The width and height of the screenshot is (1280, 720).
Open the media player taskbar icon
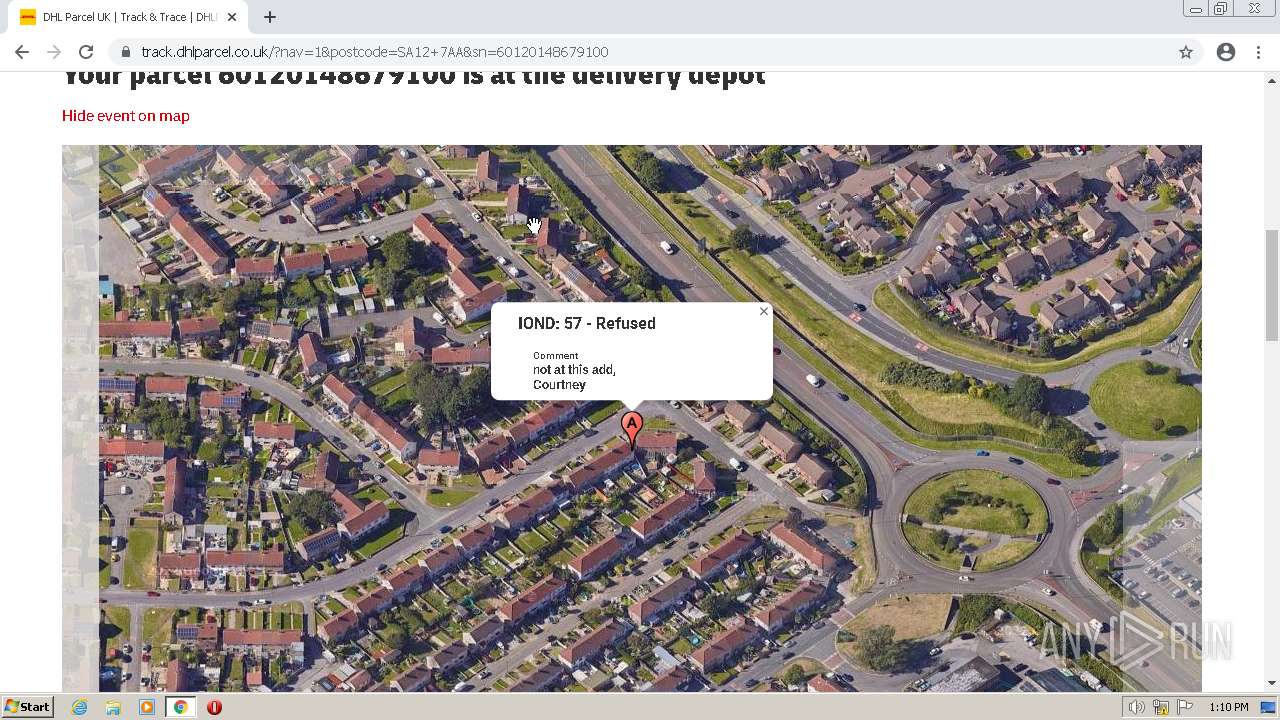pyautogui.click(x=147, y=707)
